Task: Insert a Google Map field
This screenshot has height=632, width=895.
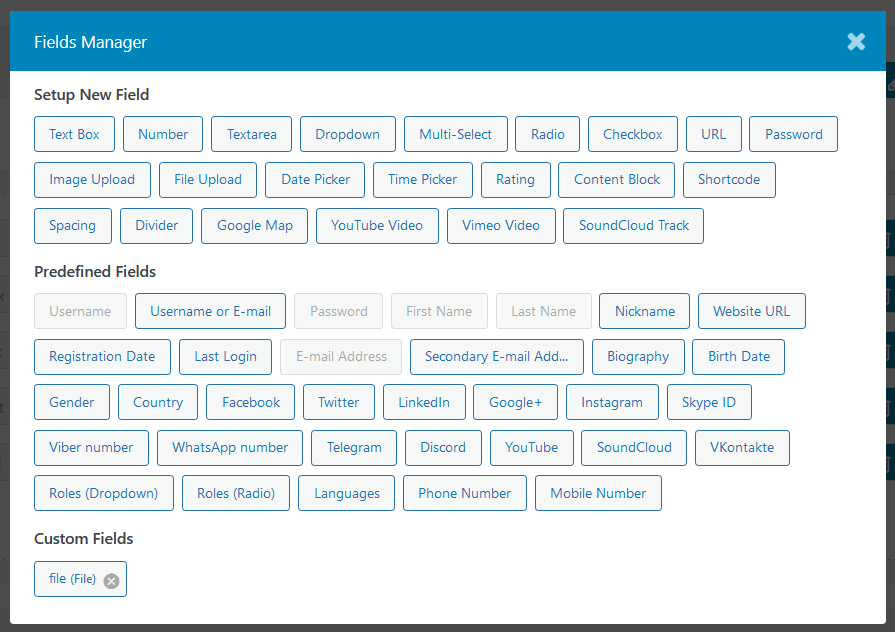Action: click(x=255, y=226)
